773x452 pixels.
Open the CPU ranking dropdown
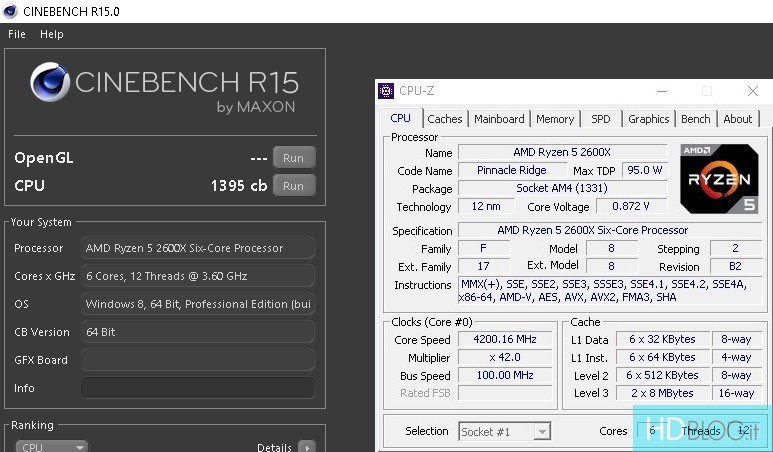(52, 447)
